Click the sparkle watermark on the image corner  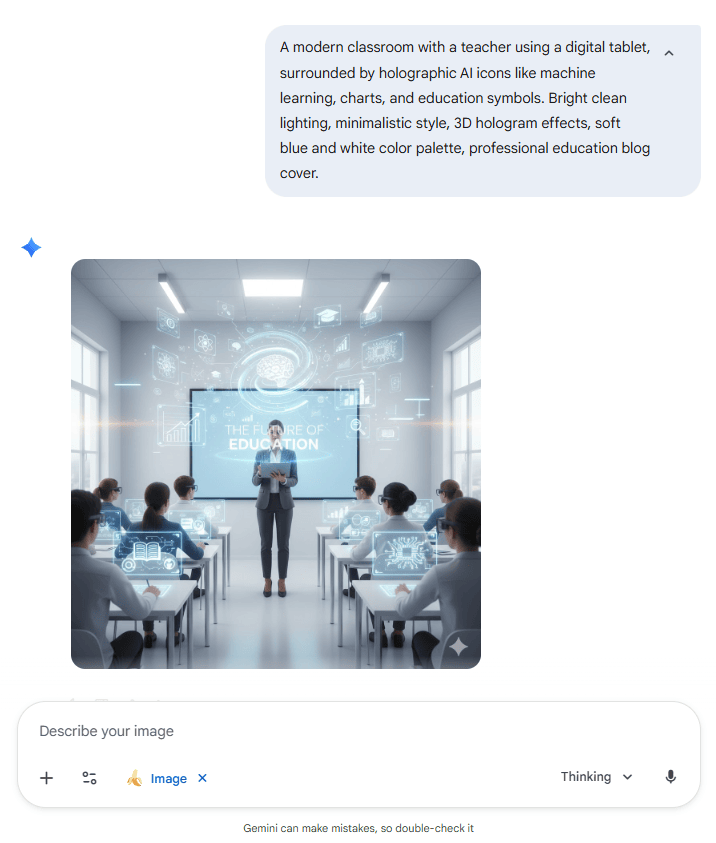(x=459, y=646)
